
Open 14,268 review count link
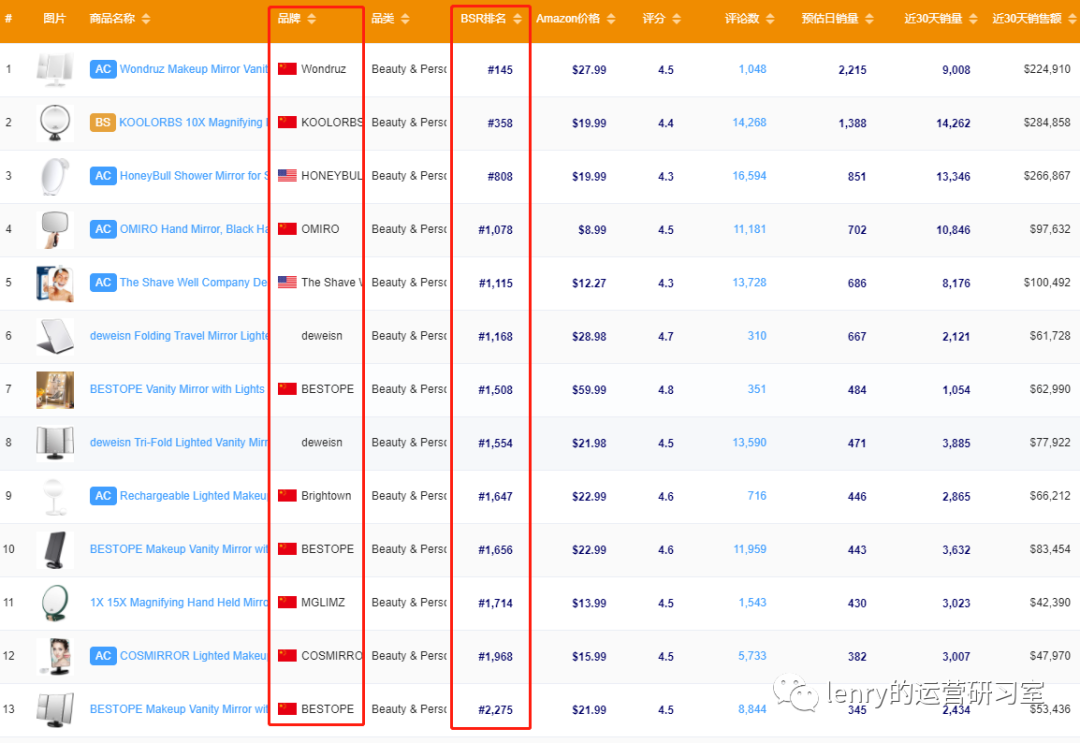(x=749, y=123)
